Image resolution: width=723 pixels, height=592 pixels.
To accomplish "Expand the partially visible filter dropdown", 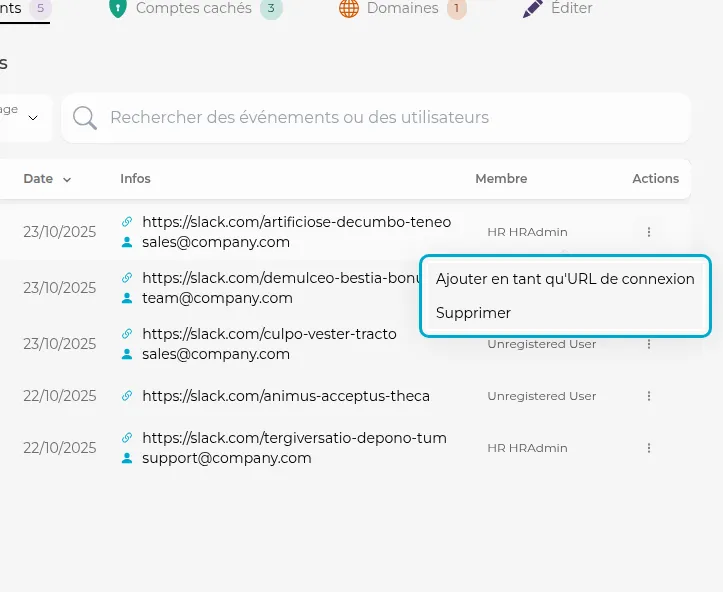I will [32, 118].
